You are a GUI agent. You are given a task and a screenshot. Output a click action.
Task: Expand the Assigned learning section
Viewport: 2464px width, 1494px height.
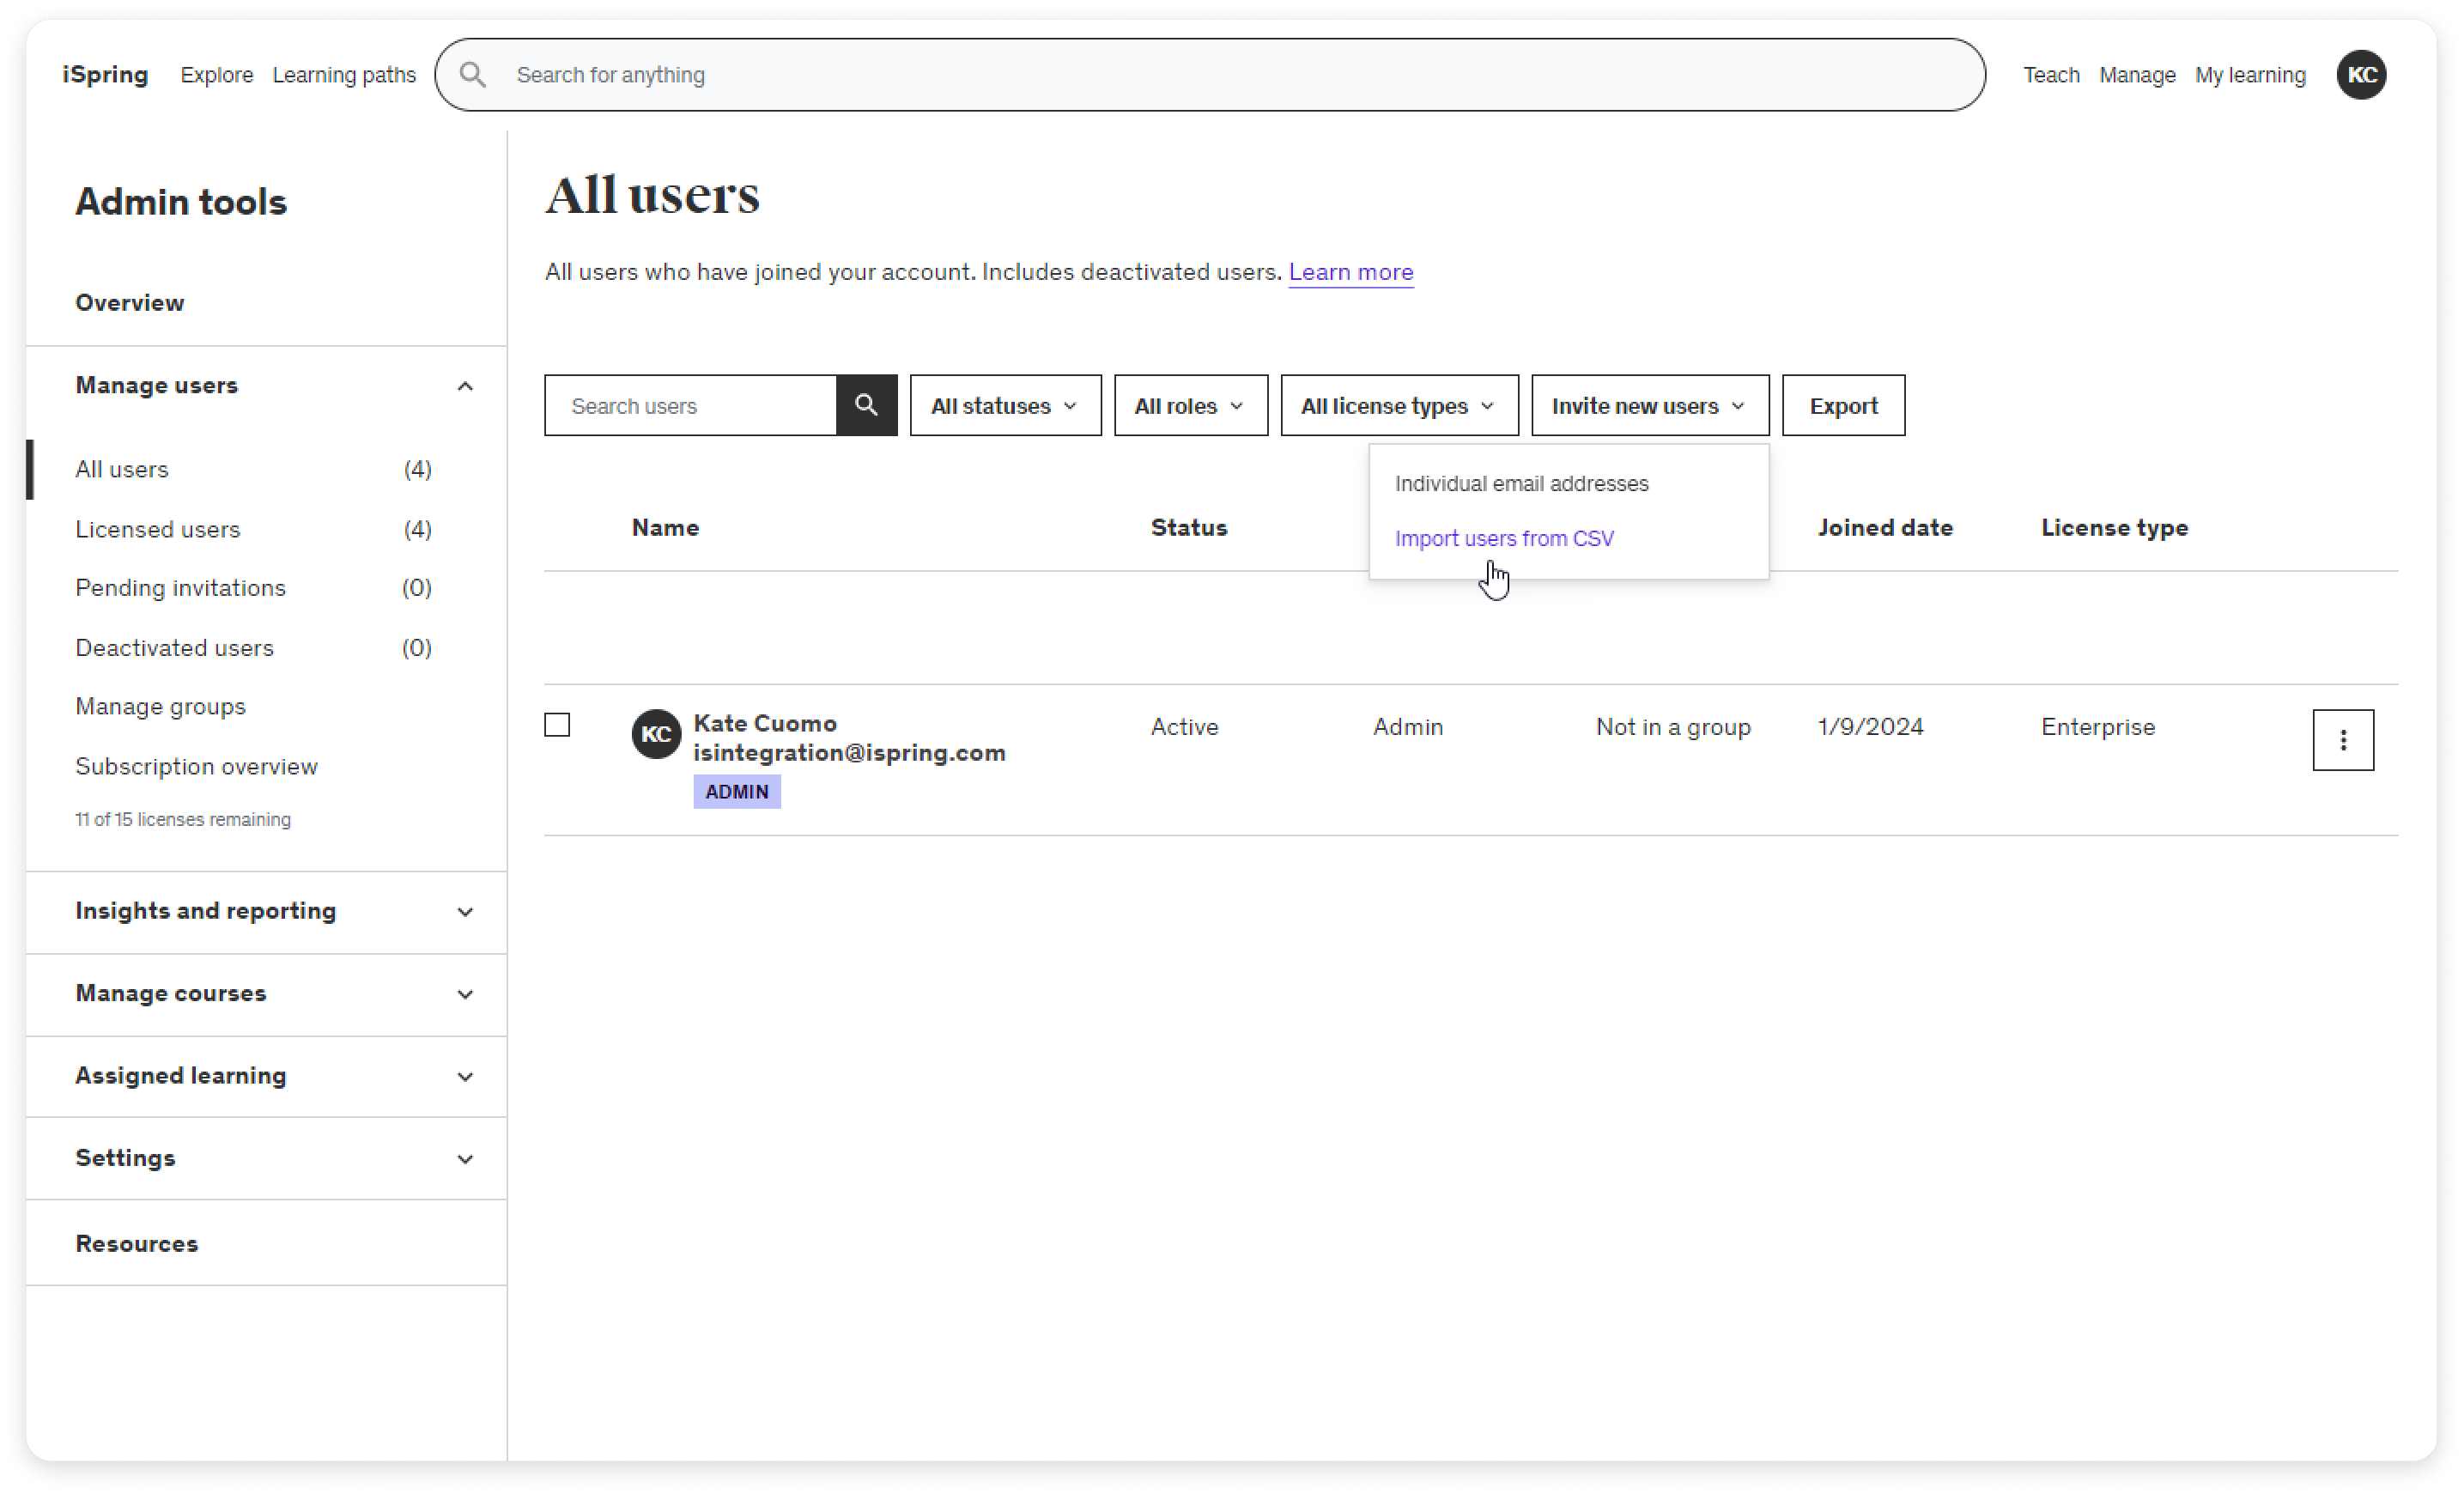465,1077
